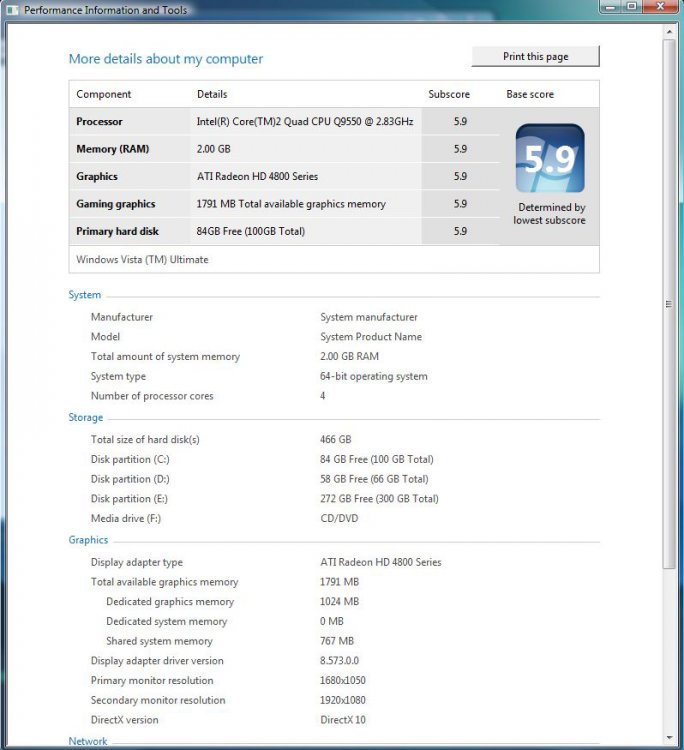Click the Component column header
Viewport: 684px width, 750px height.
(103, 94)
